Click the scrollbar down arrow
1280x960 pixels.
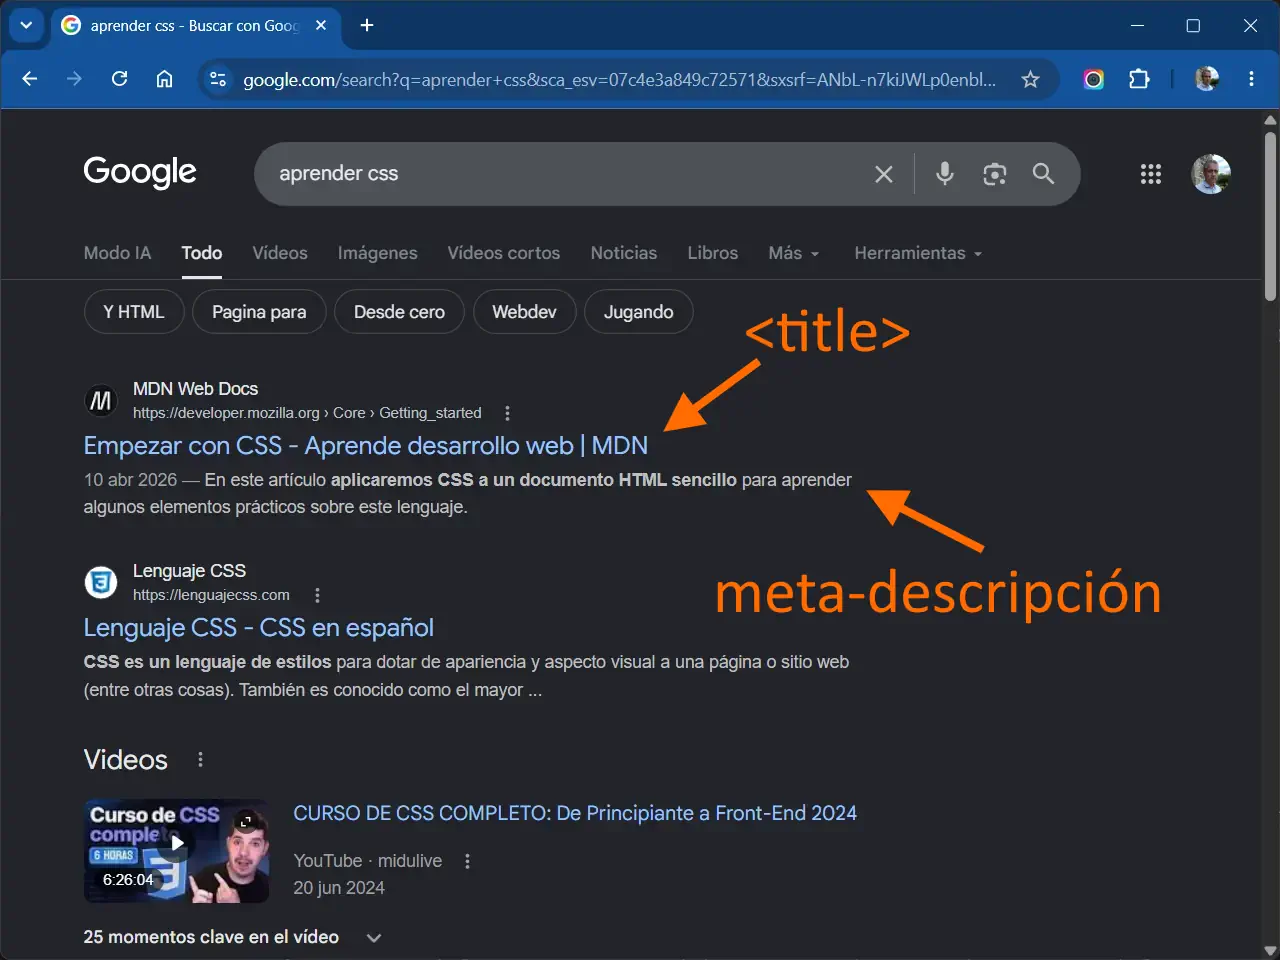coord(1271,950)
